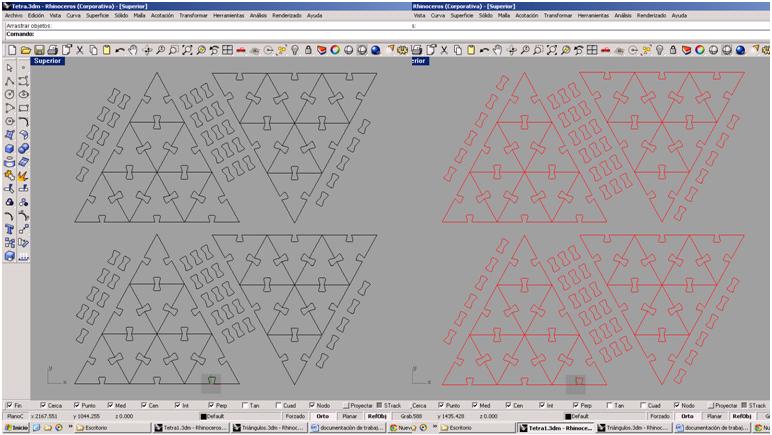
Task: Toggle Orto mode in Tetra.3dm status bar
Action: [x=322, y=416]
